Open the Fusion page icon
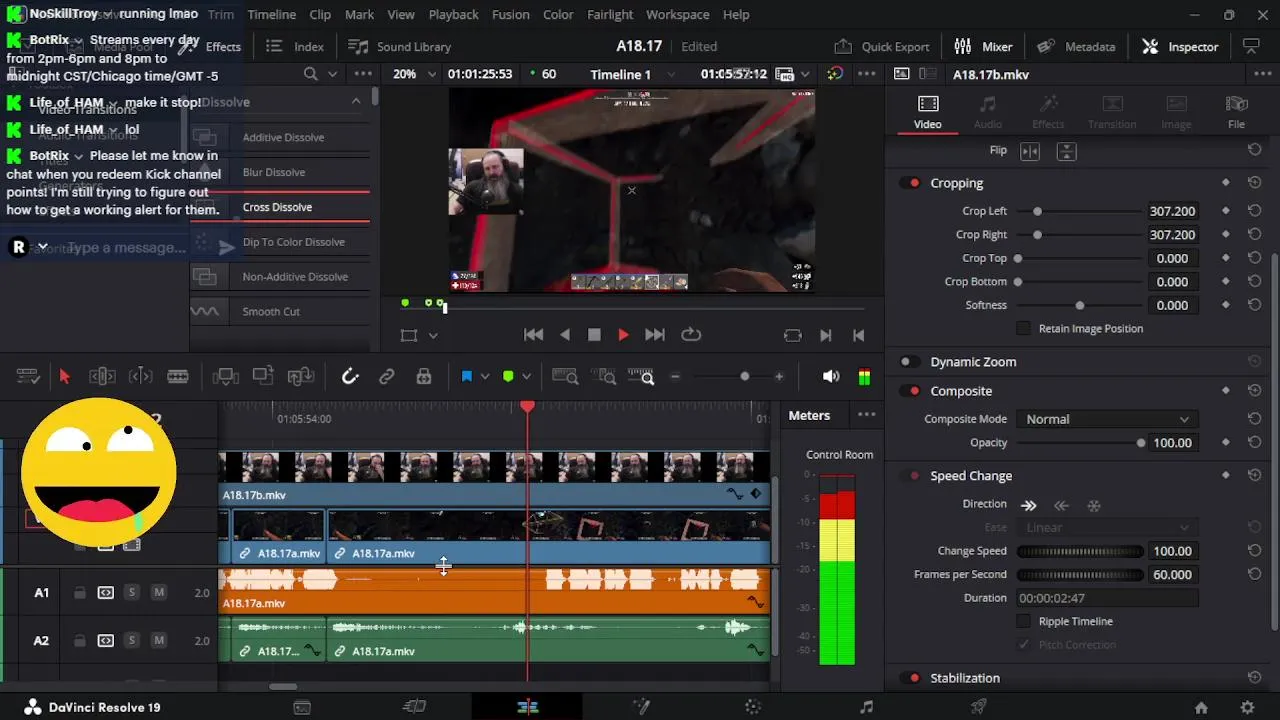1280x720 pixels. [x=641, y=707]
